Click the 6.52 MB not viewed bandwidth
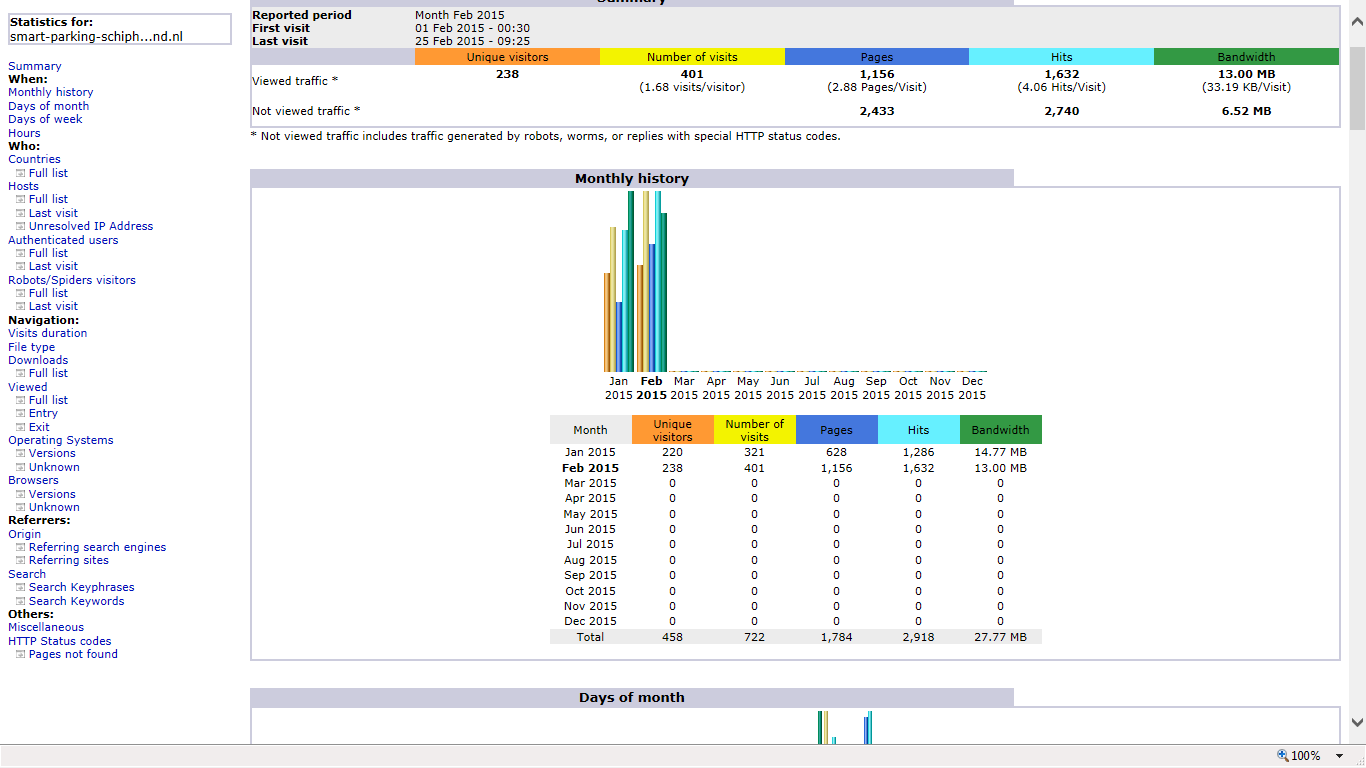This screenshot has width=1366, height=768. (x=1246, y=111)
